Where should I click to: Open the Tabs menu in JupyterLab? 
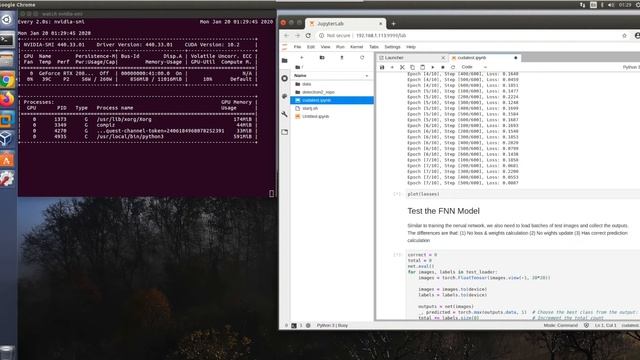[x=374, y=47]
